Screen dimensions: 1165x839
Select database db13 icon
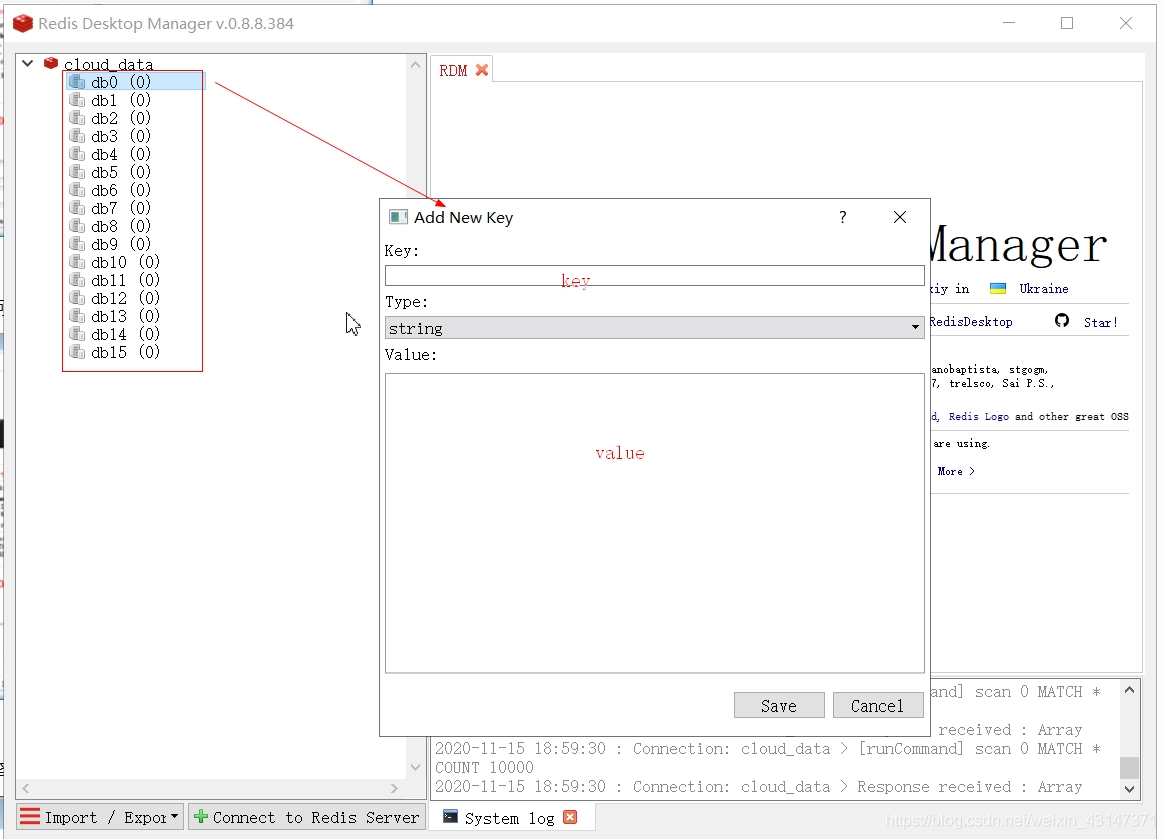77,315
